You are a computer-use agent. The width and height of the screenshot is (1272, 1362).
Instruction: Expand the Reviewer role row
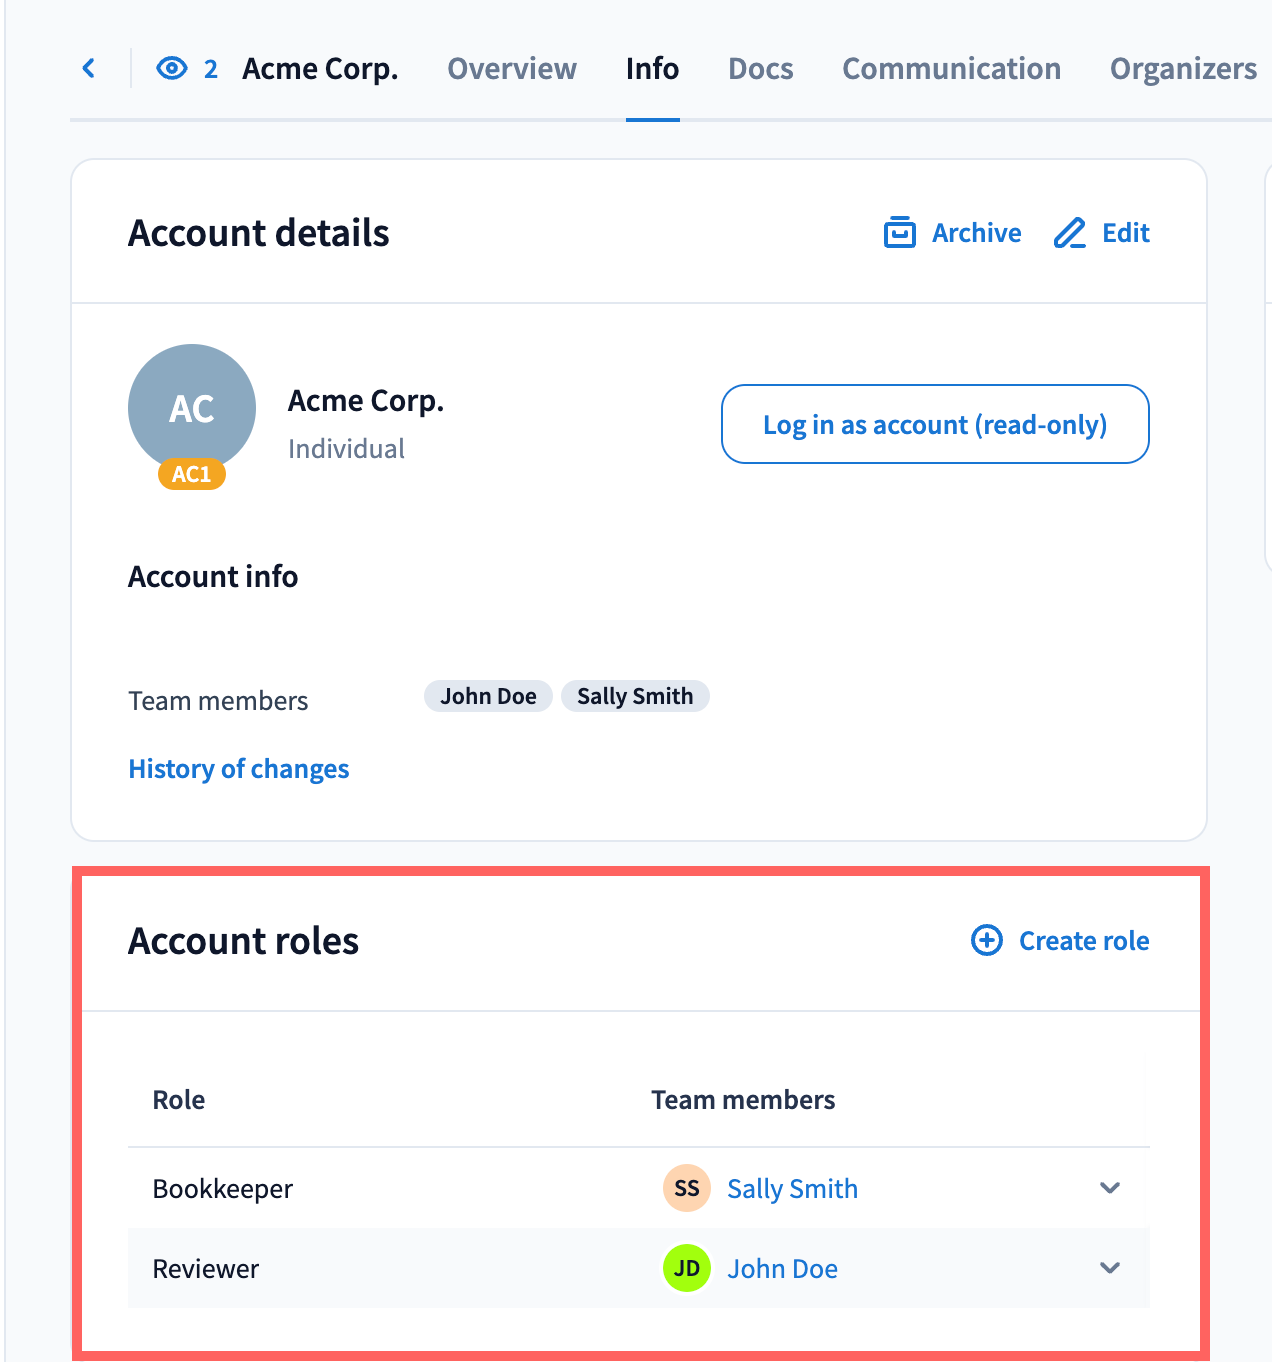(1109, 1268)
